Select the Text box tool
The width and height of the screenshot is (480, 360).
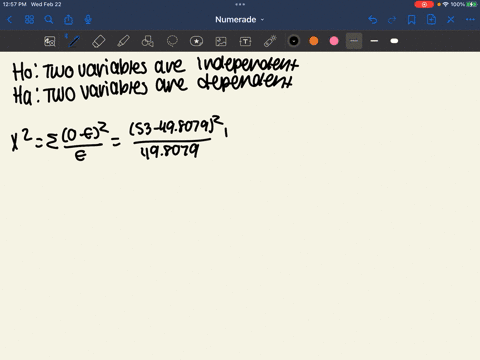[245, 41]
